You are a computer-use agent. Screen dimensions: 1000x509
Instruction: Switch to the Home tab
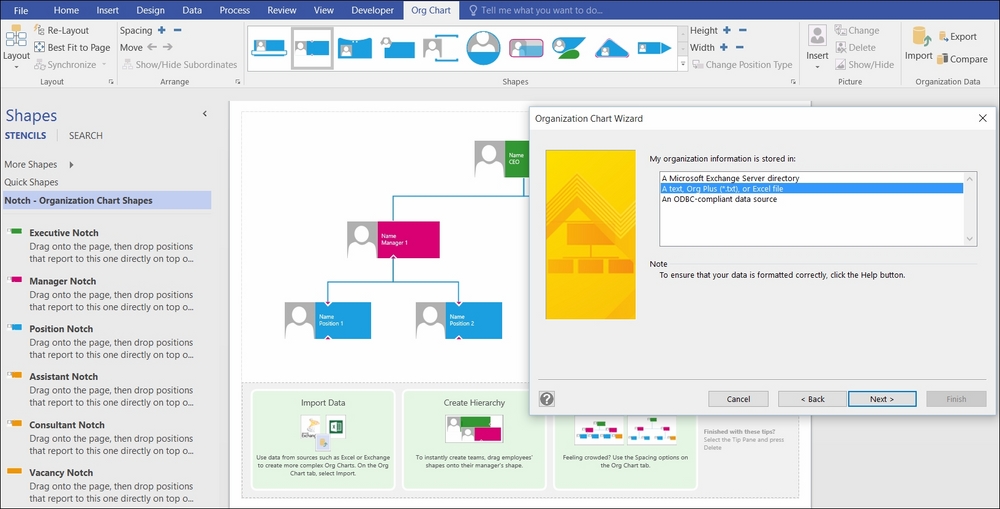coord(66,10)
